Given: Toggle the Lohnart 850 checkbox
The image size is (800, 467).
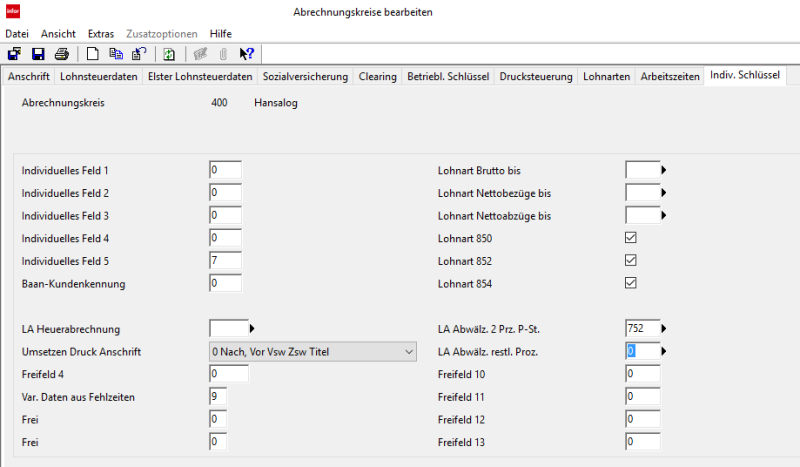Looking at the screenshot, I should click(631, 238).
